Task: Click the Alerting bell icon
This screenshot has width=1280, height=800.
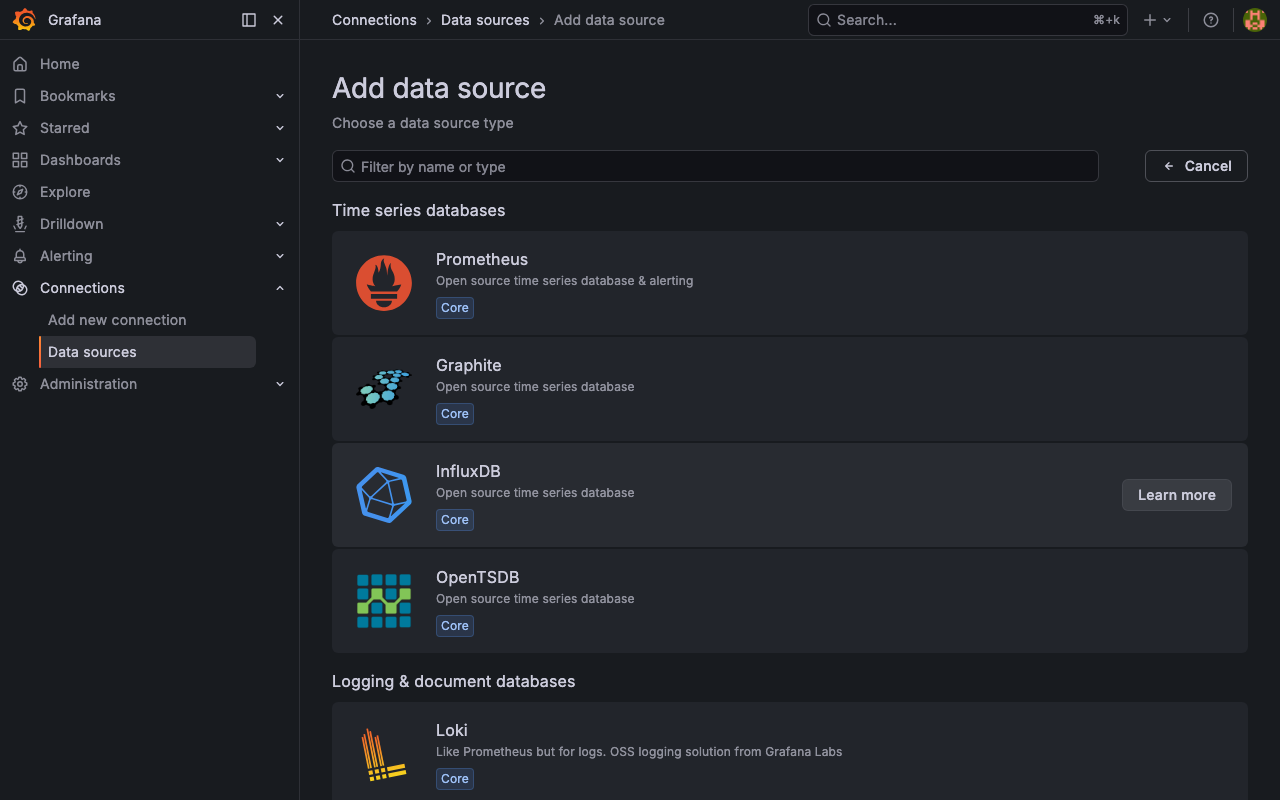Action: (x=20, y=256)
